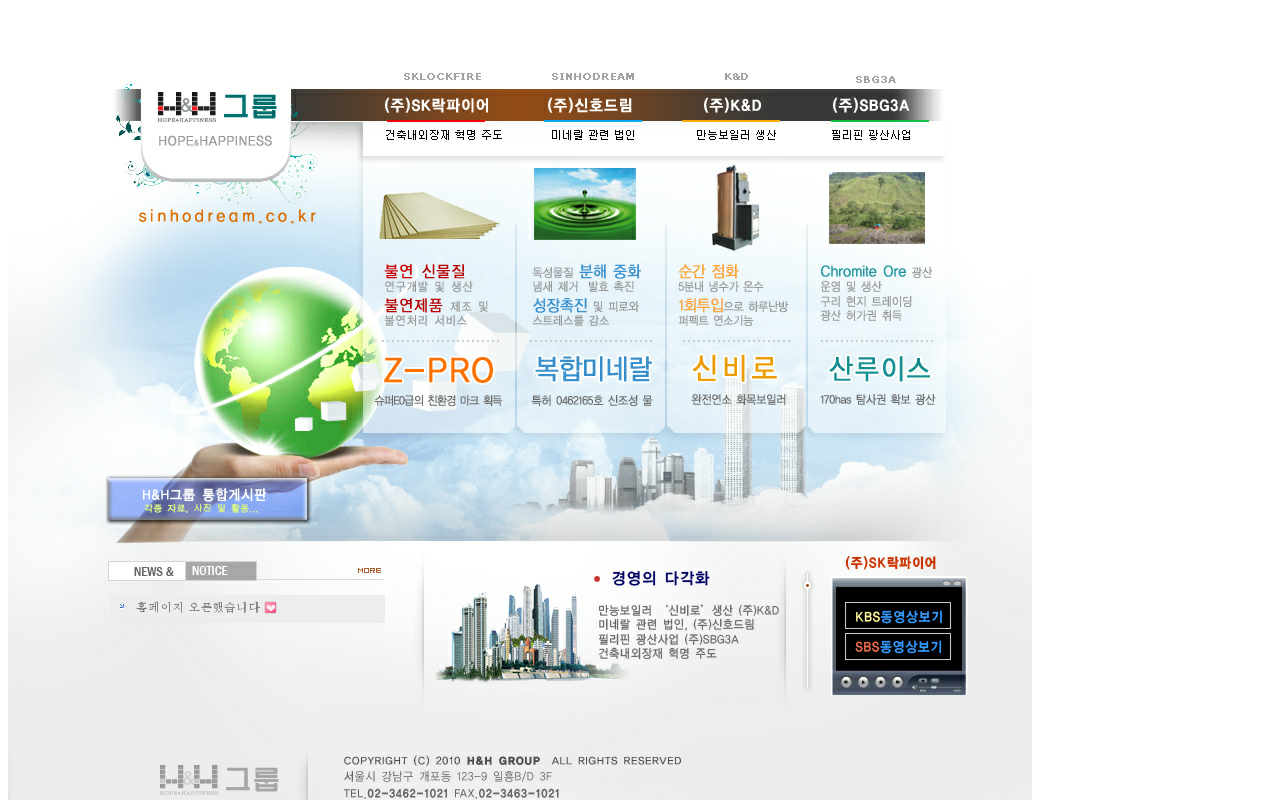Image resolution: width=1280 pixels, height=800 pixels.
Task: Open the 홈페이지 오픈했습니다 notice post
Action: click(x=198, y=607)
